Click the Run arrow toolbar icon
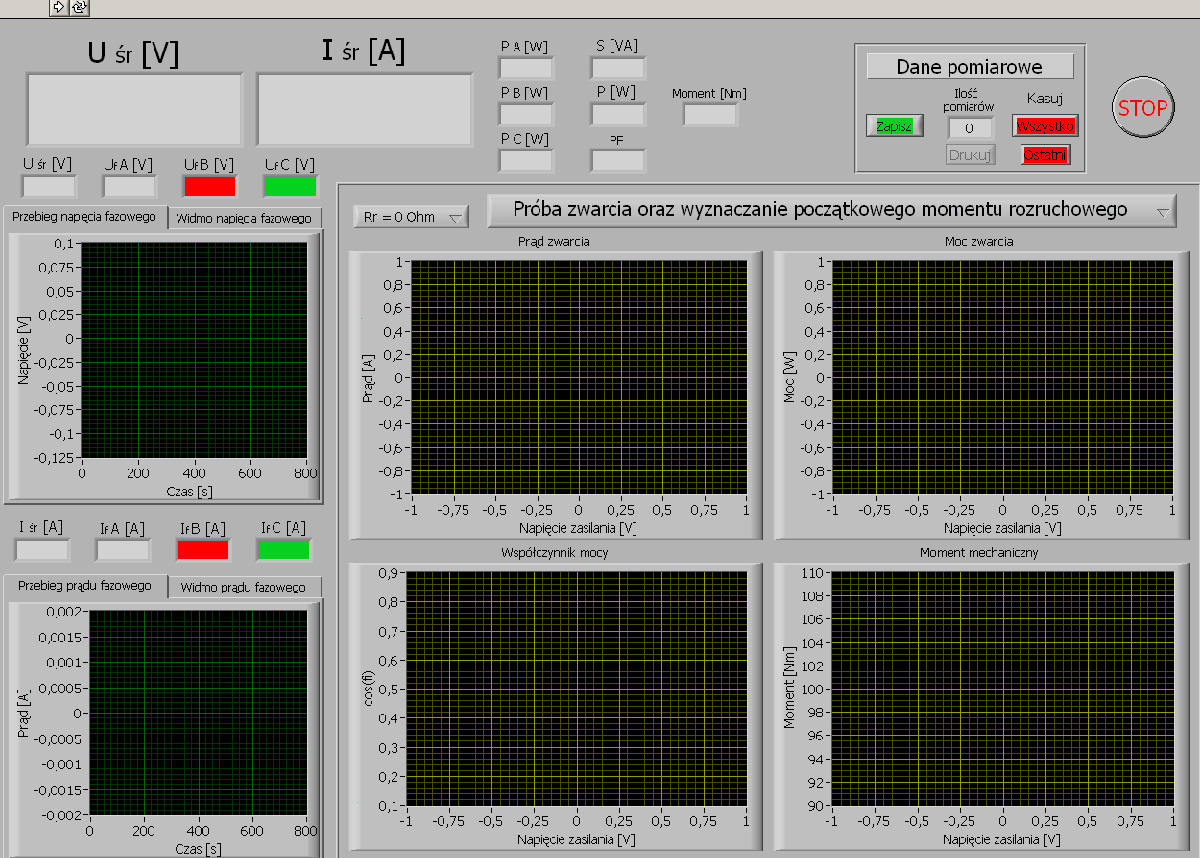Viewport: 1200px width, 858px height. point(58,7)
